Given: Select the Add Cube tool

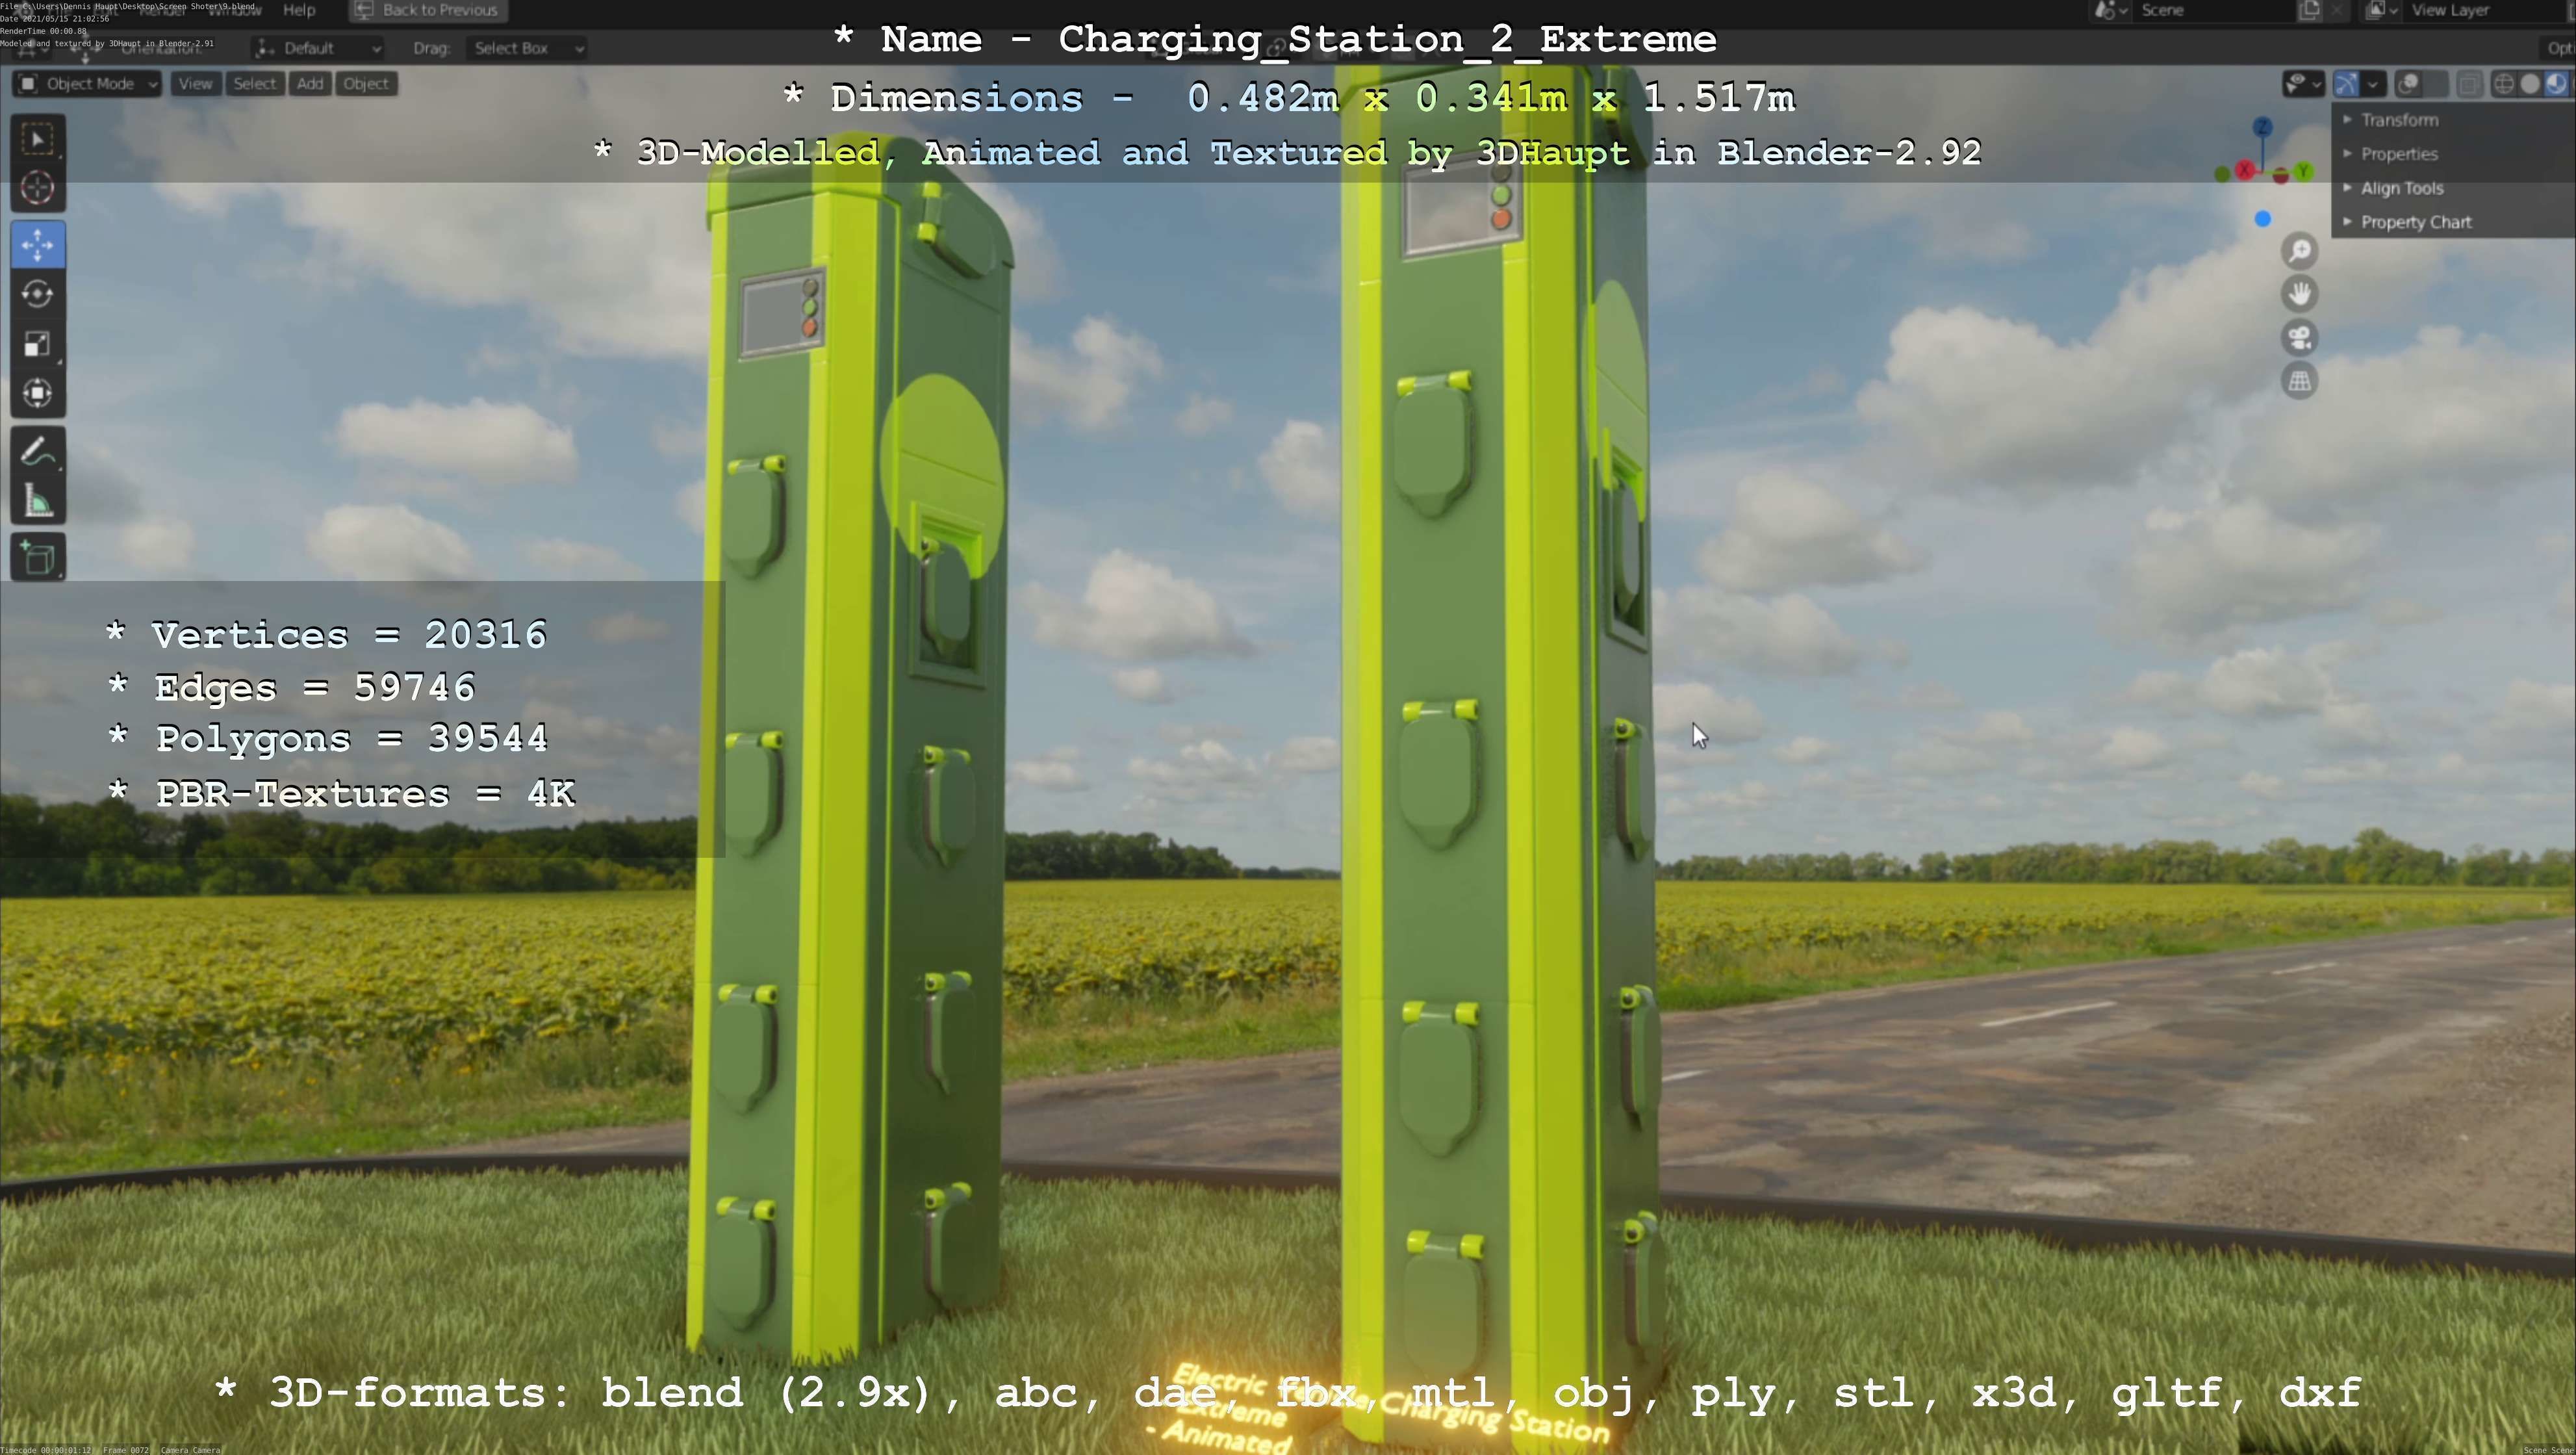Looking at the screenshot, I should click(x=38, y=558).
